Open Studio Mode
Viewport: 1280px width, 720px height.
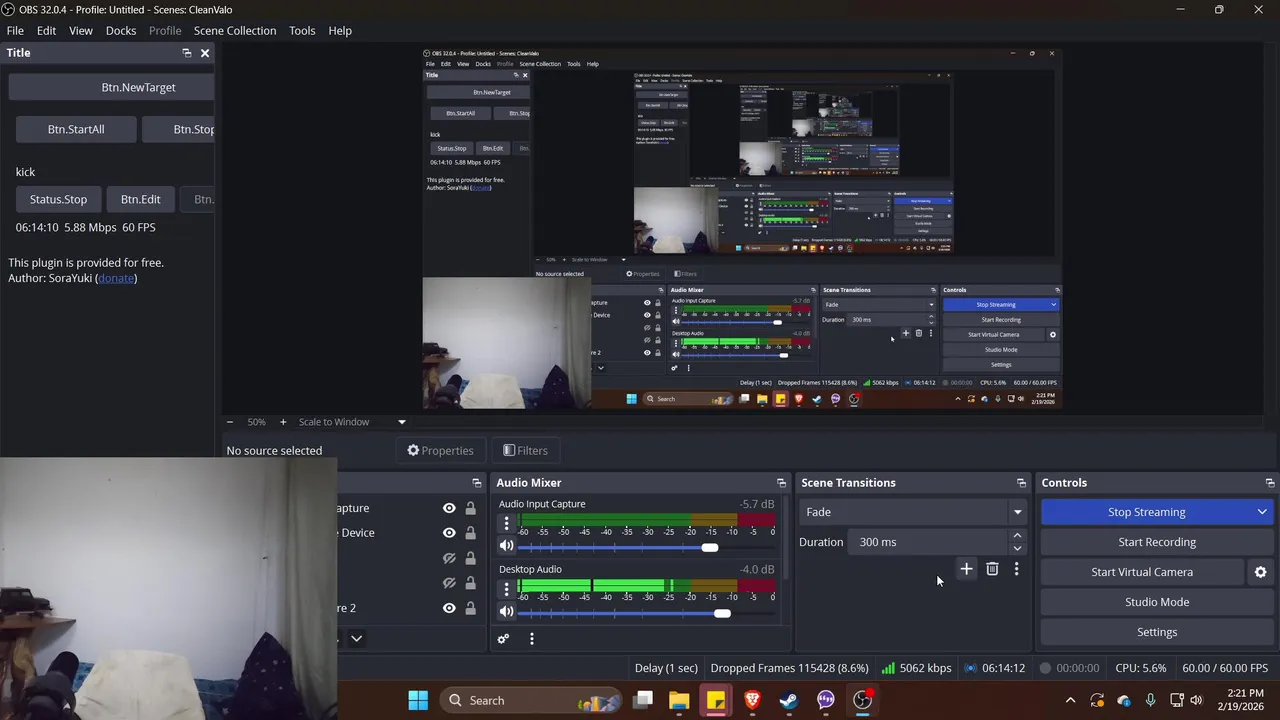(x=1157, y=602)
